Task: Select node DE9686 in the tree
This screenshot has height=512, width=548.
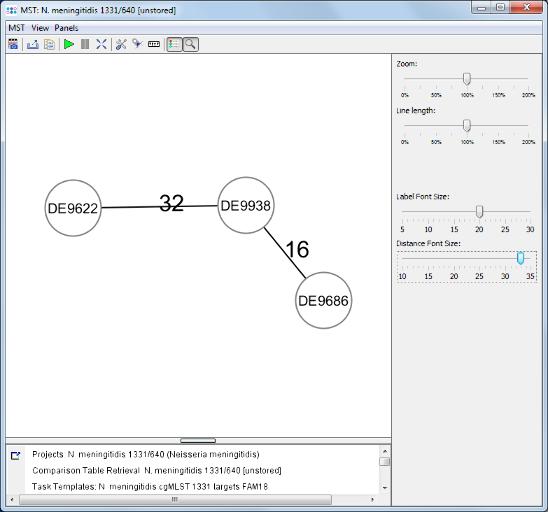Action: point(324,301)
